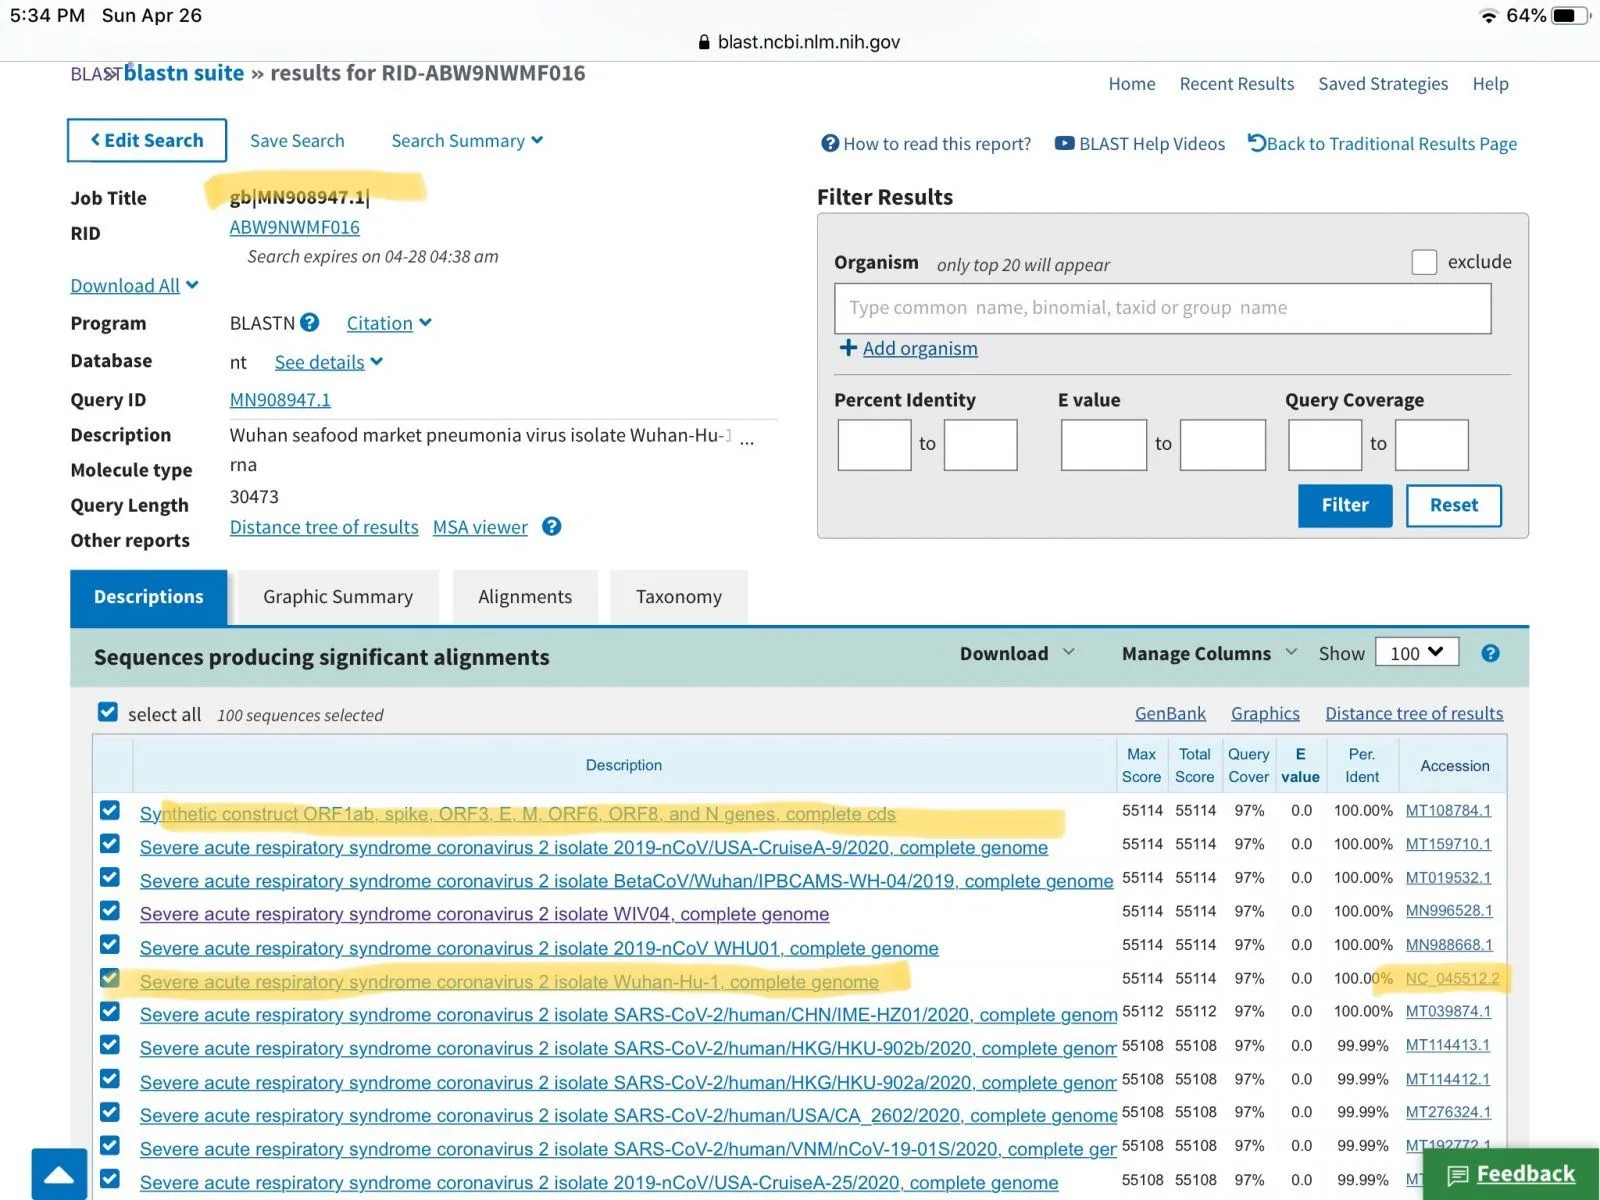Uncheck the select all checkbox
Screen dimensions: 1600x1200
click(x=108, y=712)
